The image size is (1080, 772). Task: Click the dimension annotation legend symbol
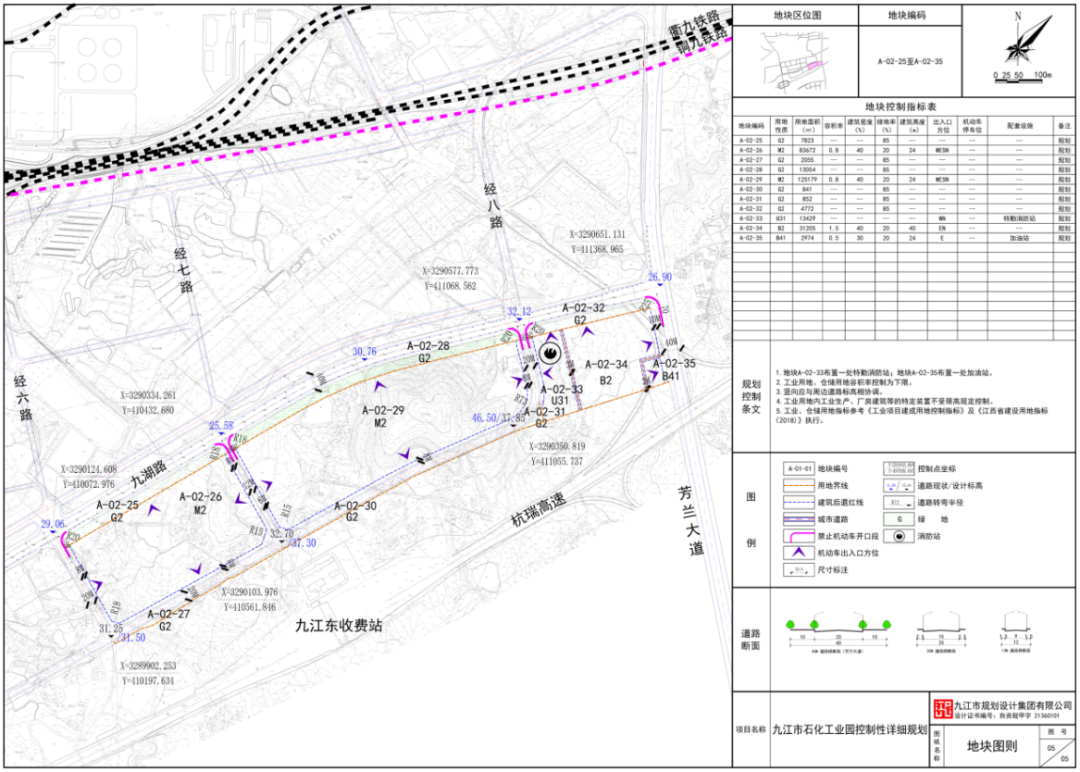(x=798, y=570)
